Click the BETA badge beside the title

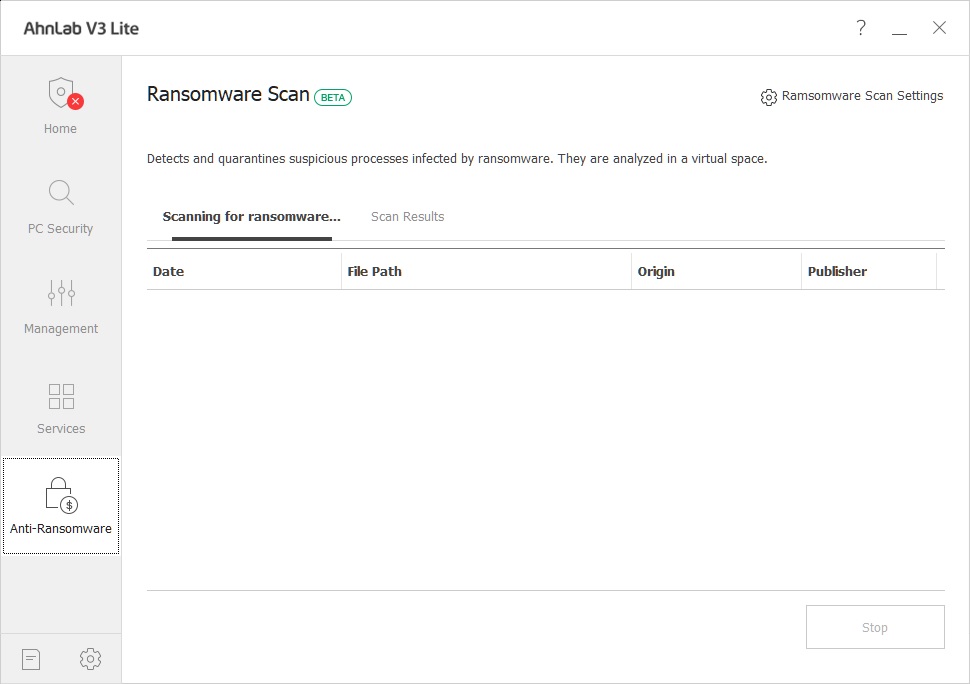(x=333, y=97)
